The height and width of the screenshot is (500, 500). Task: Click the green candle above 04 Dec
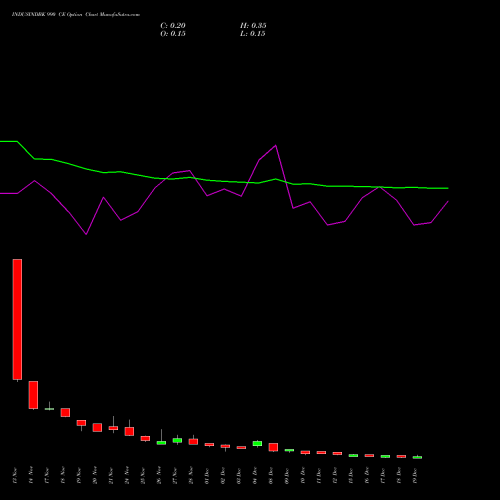tap(257, 443)
